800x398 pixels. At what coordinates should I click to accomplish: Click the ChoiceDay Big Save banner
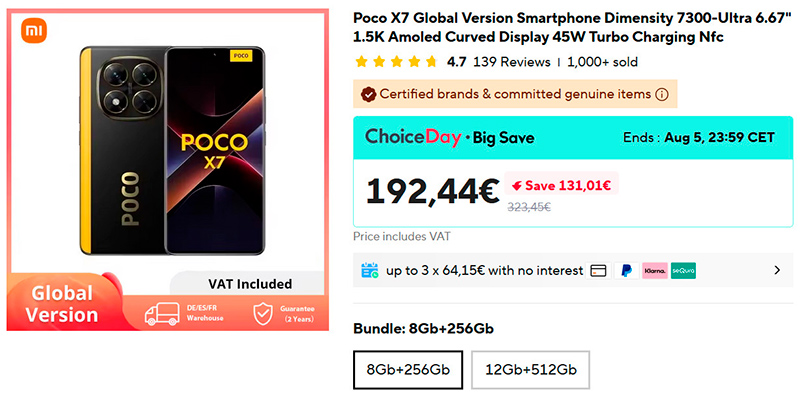[573, 137]
